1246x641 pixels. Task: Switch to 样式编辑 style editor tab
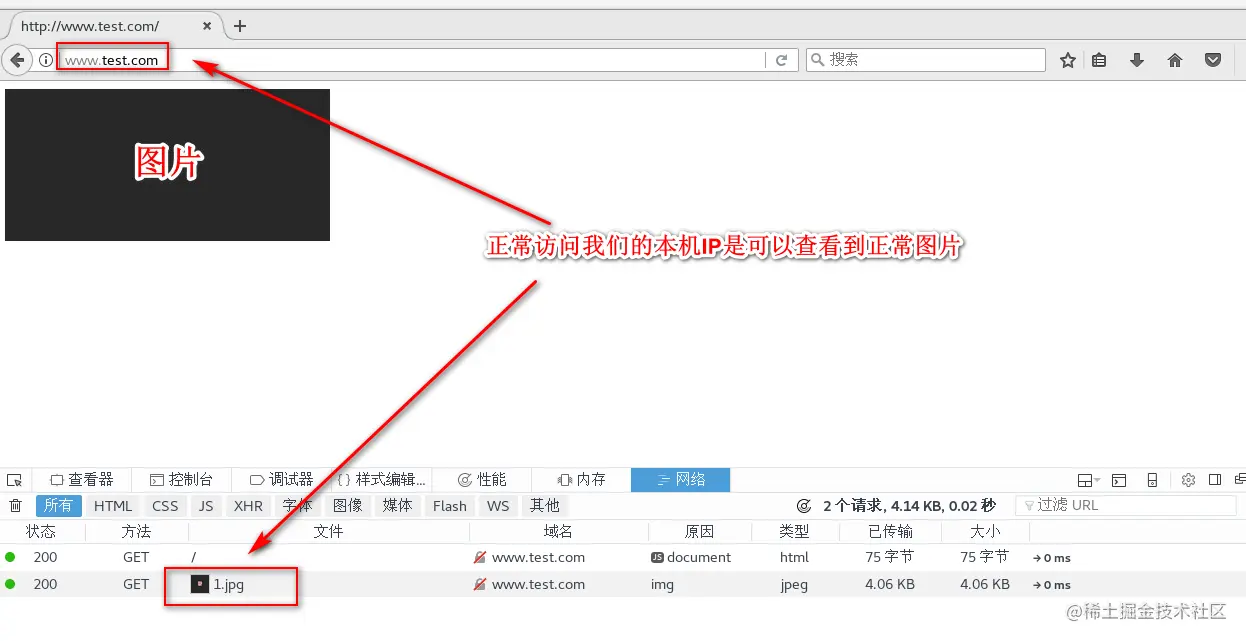(x=381, y=480)
